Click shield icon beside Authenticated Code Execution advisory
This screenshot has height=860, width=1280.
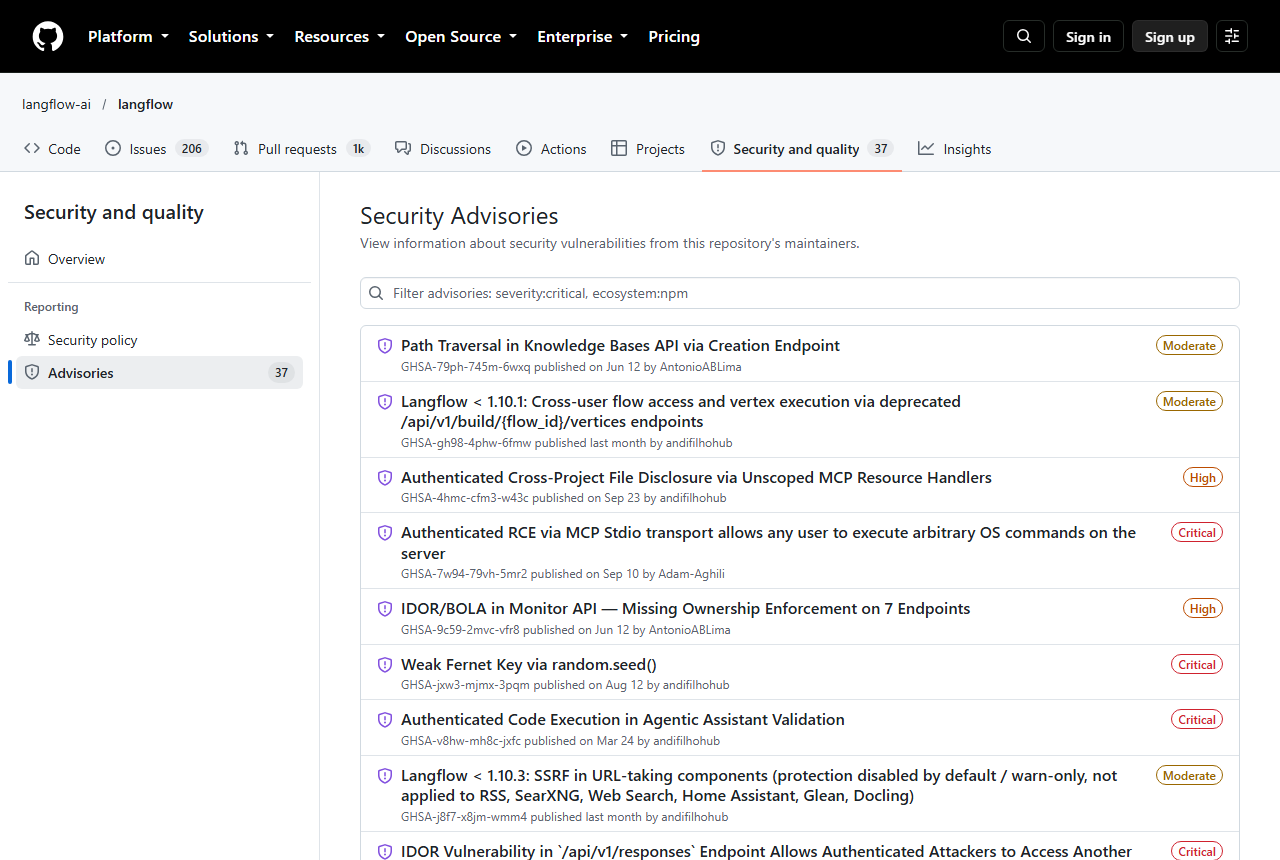385,720
